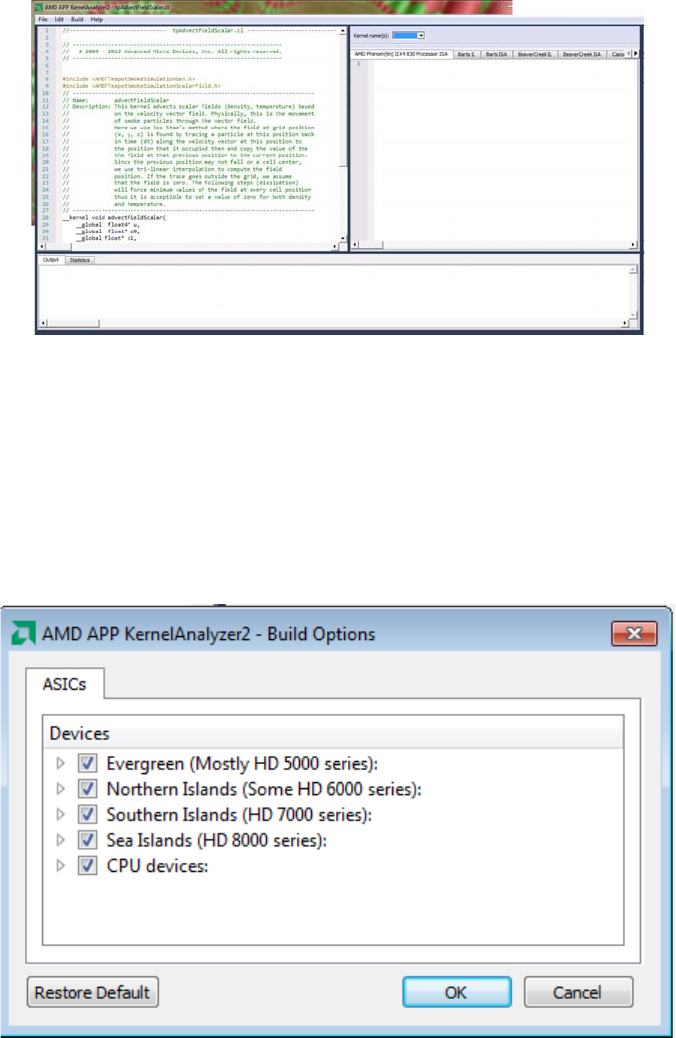Image resolution: width=676 pixels, height=1038 pixels.
Task: Uncheck Sea Islands (HD 8000 series)
Action: point(87,840)
